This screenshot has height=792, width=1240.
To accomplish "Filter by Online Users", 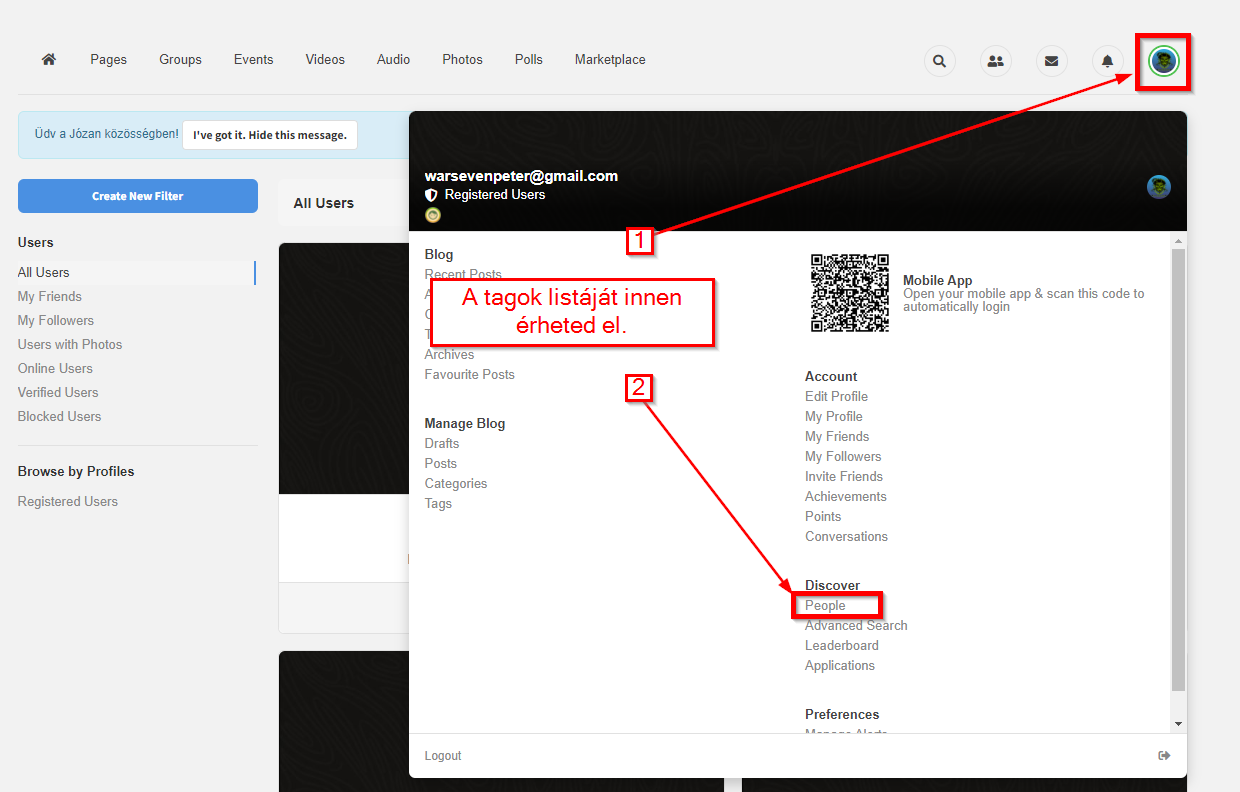I will (55, 369).
